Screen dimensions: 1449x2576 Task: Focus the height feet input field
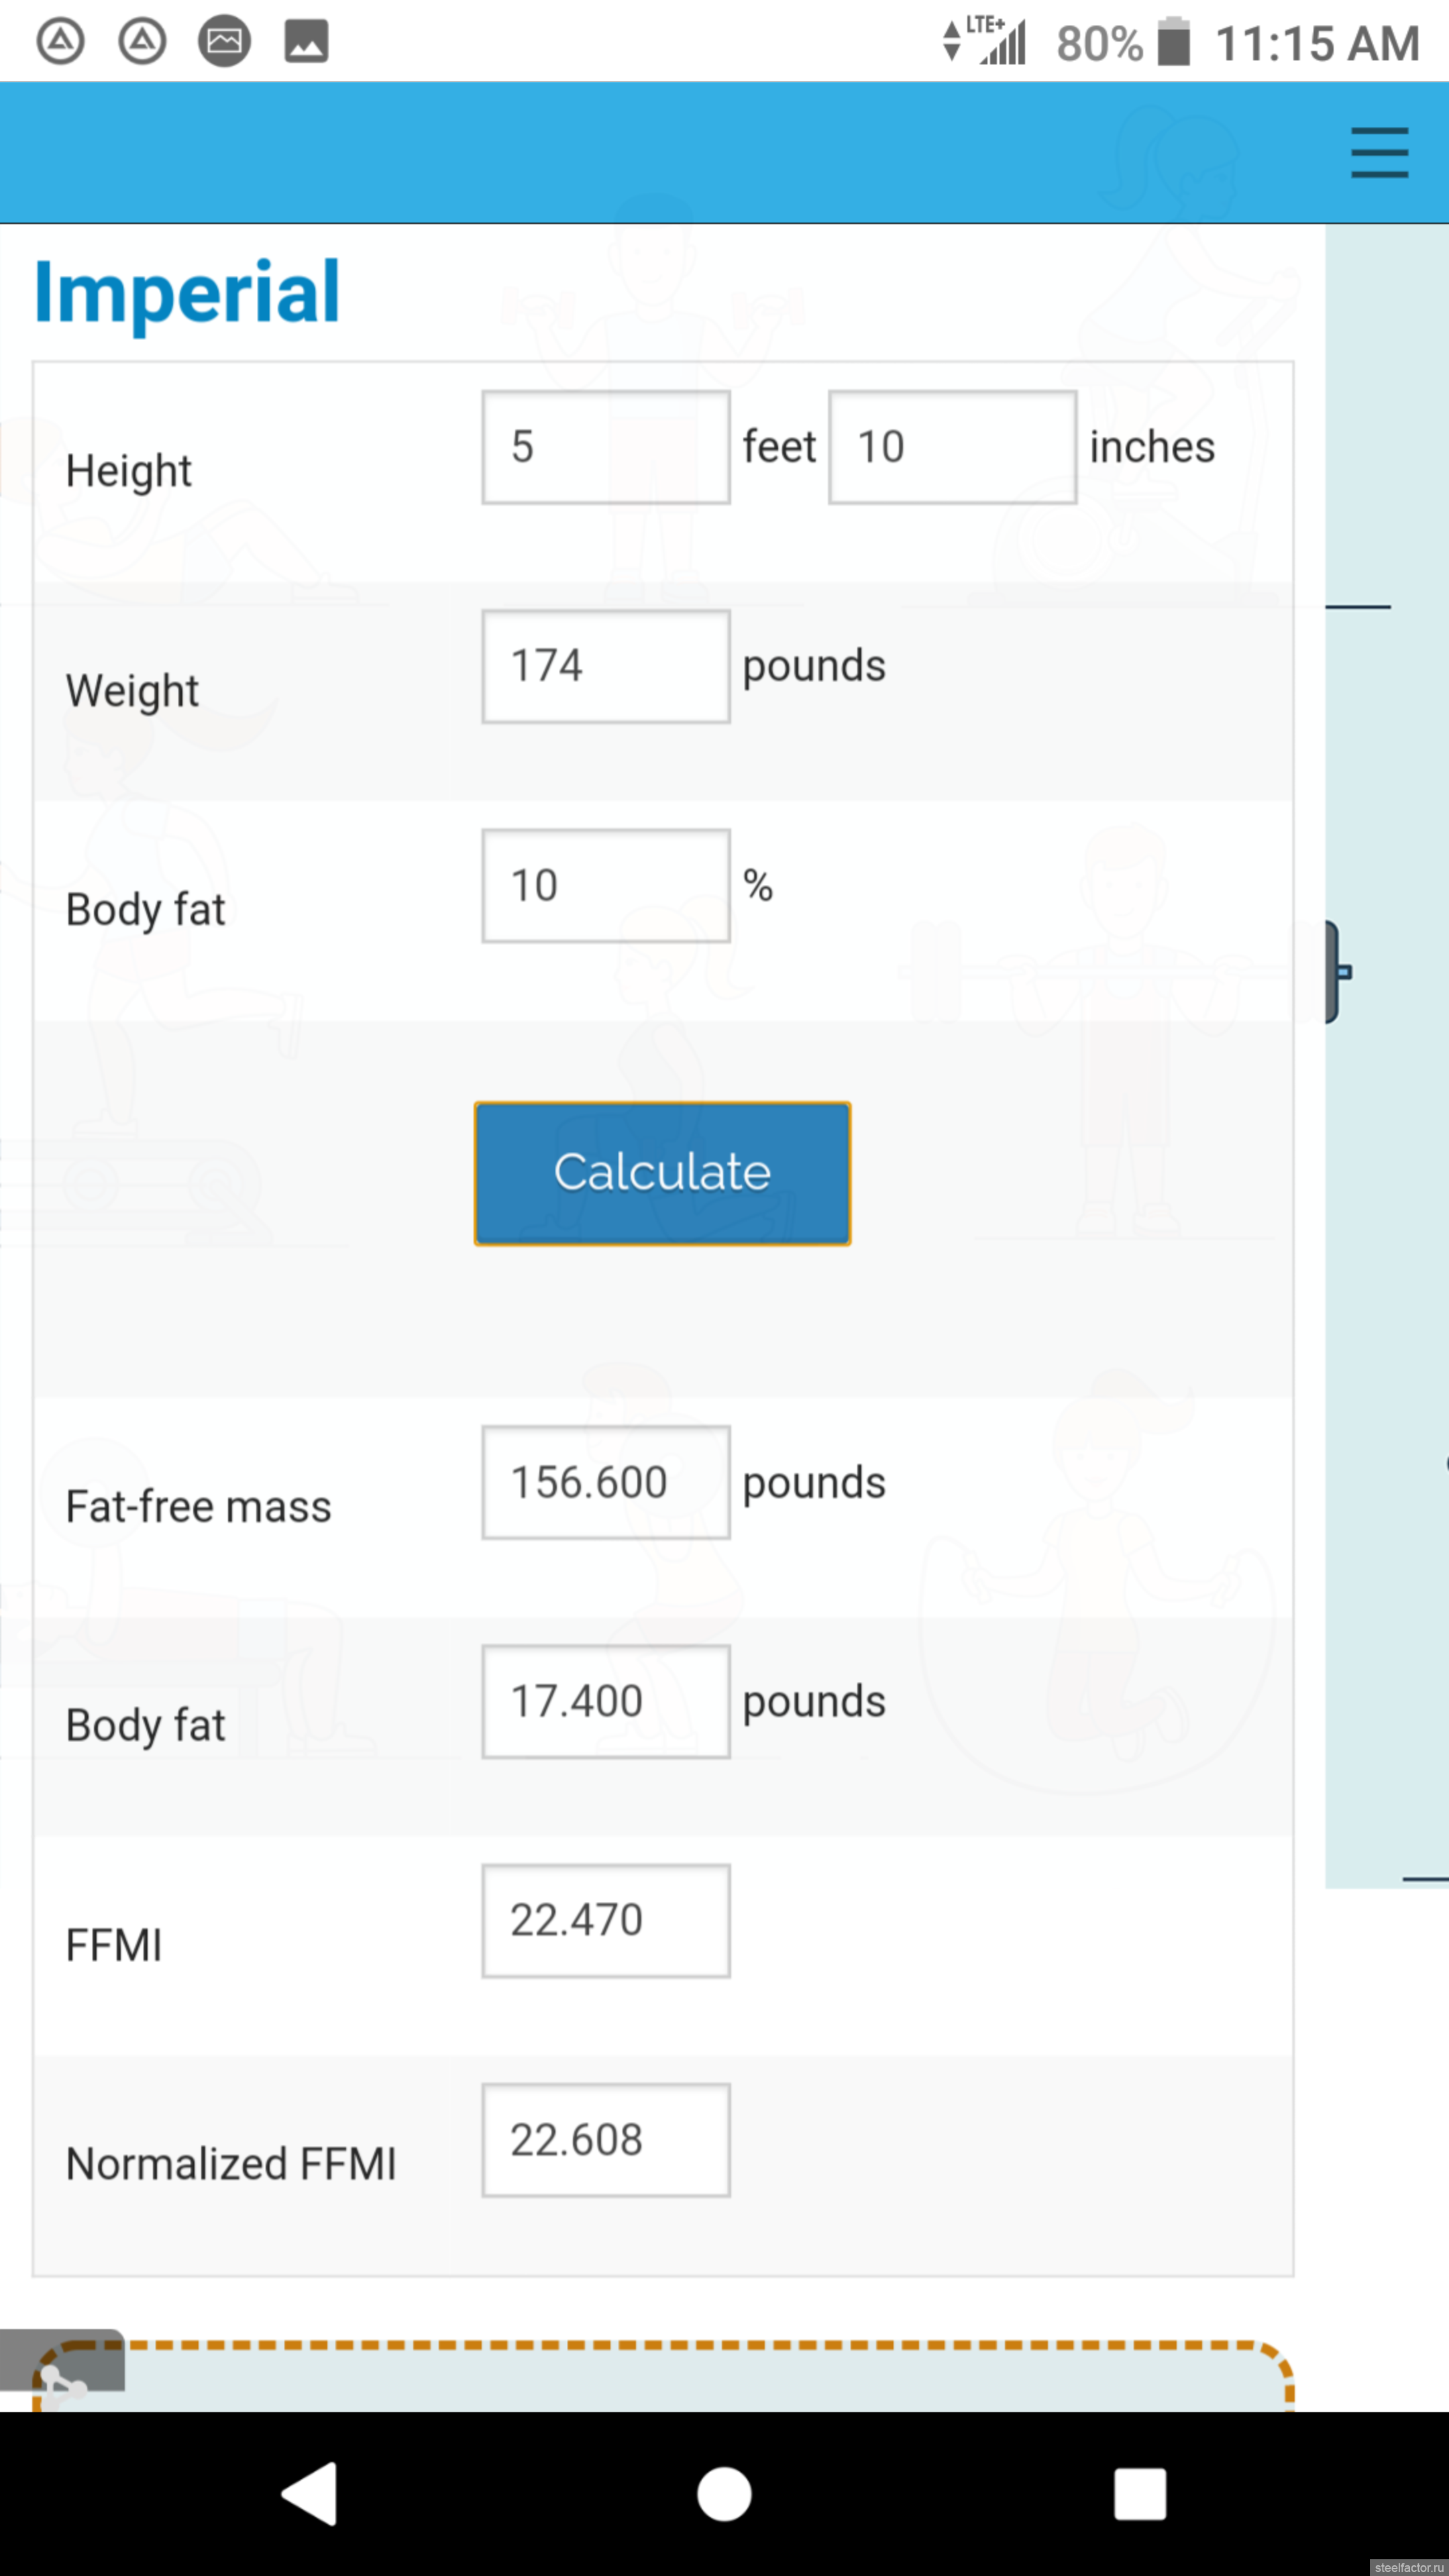click(x=605, y=447)
